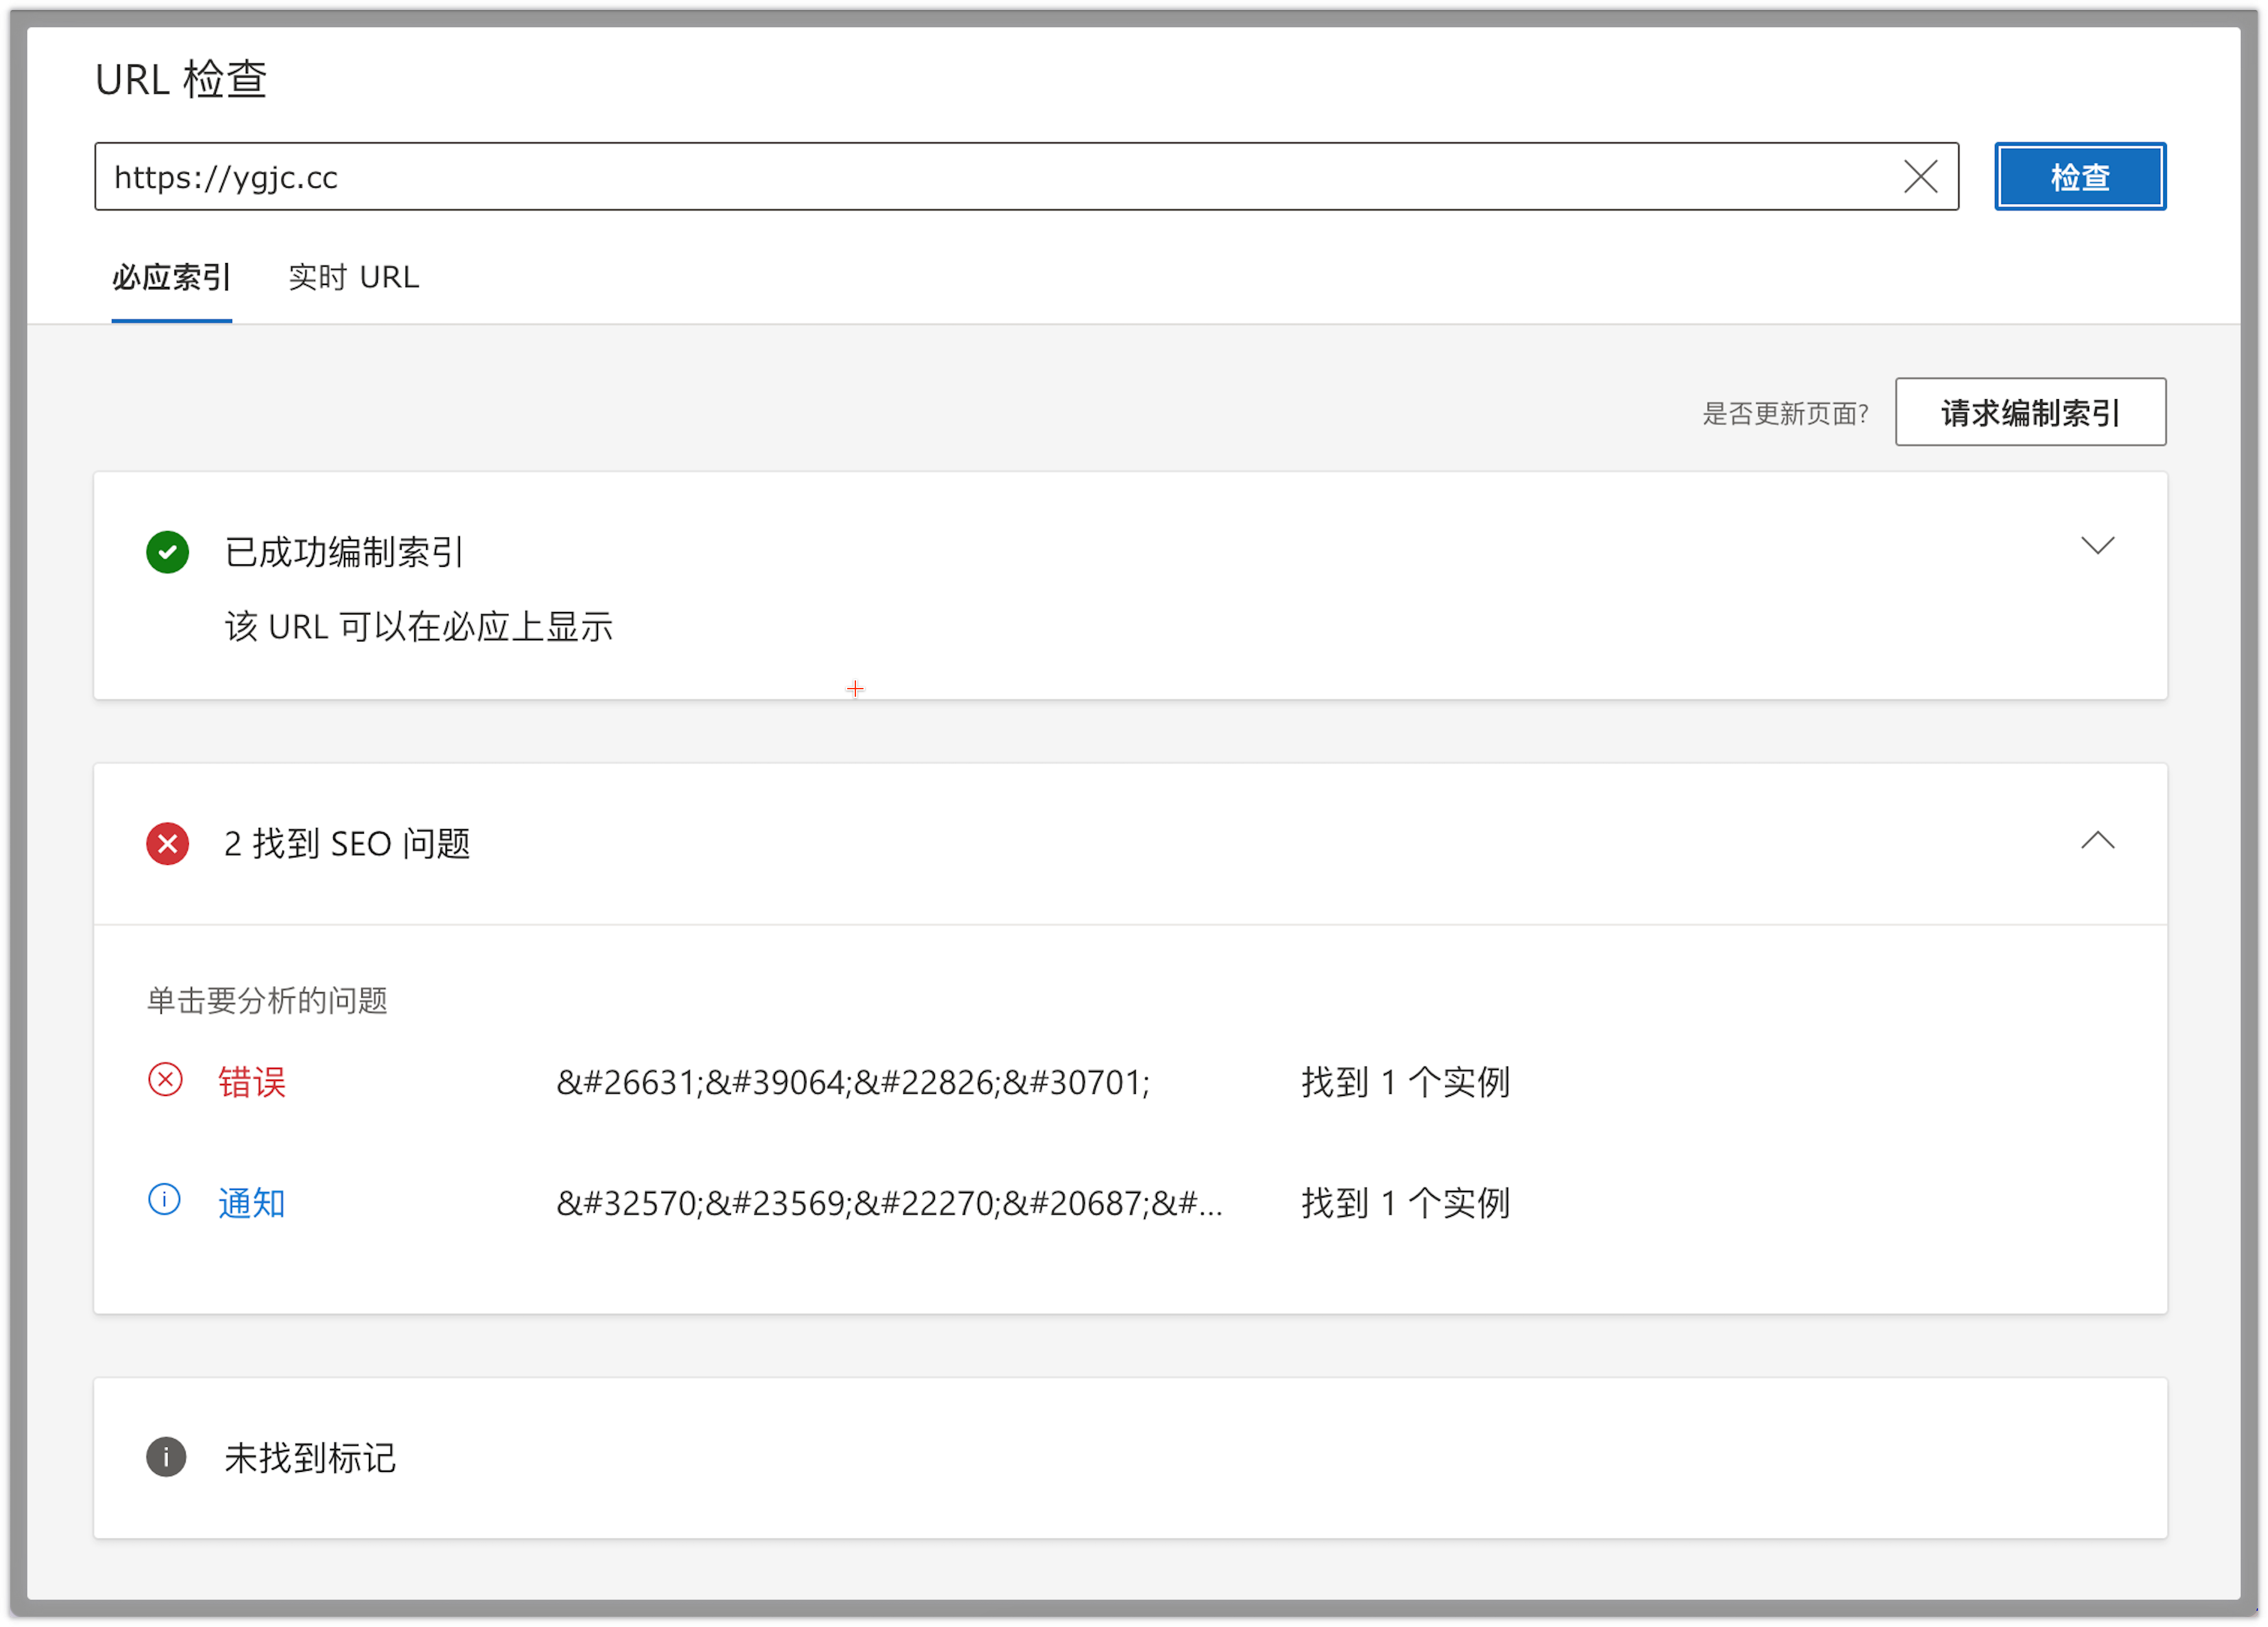Click the 请求编制索引 button
Screen dimensions: 2268x1627
[2030, 412]
